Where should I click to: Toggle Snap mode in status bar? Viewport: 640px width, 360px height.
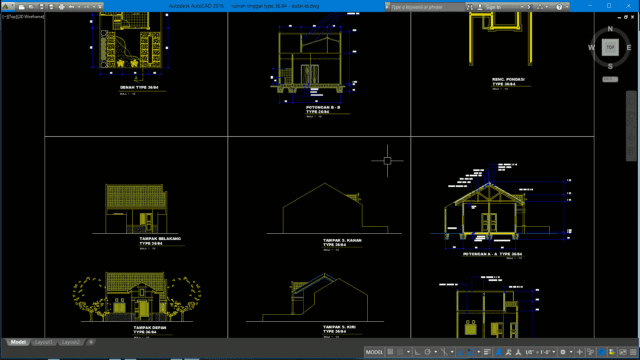pos(400,352)
